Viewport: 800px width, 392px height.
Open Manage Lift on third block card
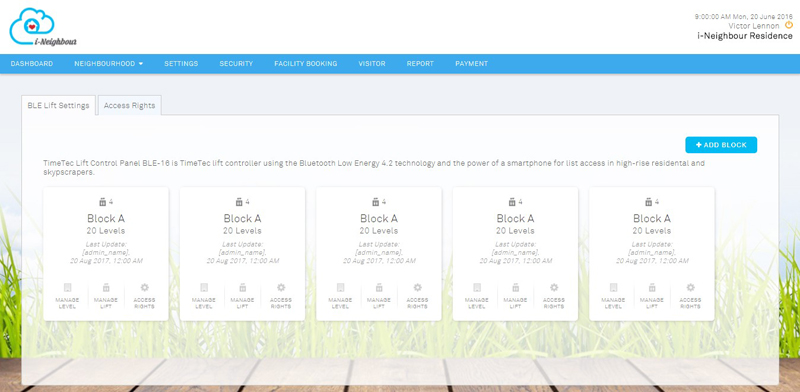[379, 296]
